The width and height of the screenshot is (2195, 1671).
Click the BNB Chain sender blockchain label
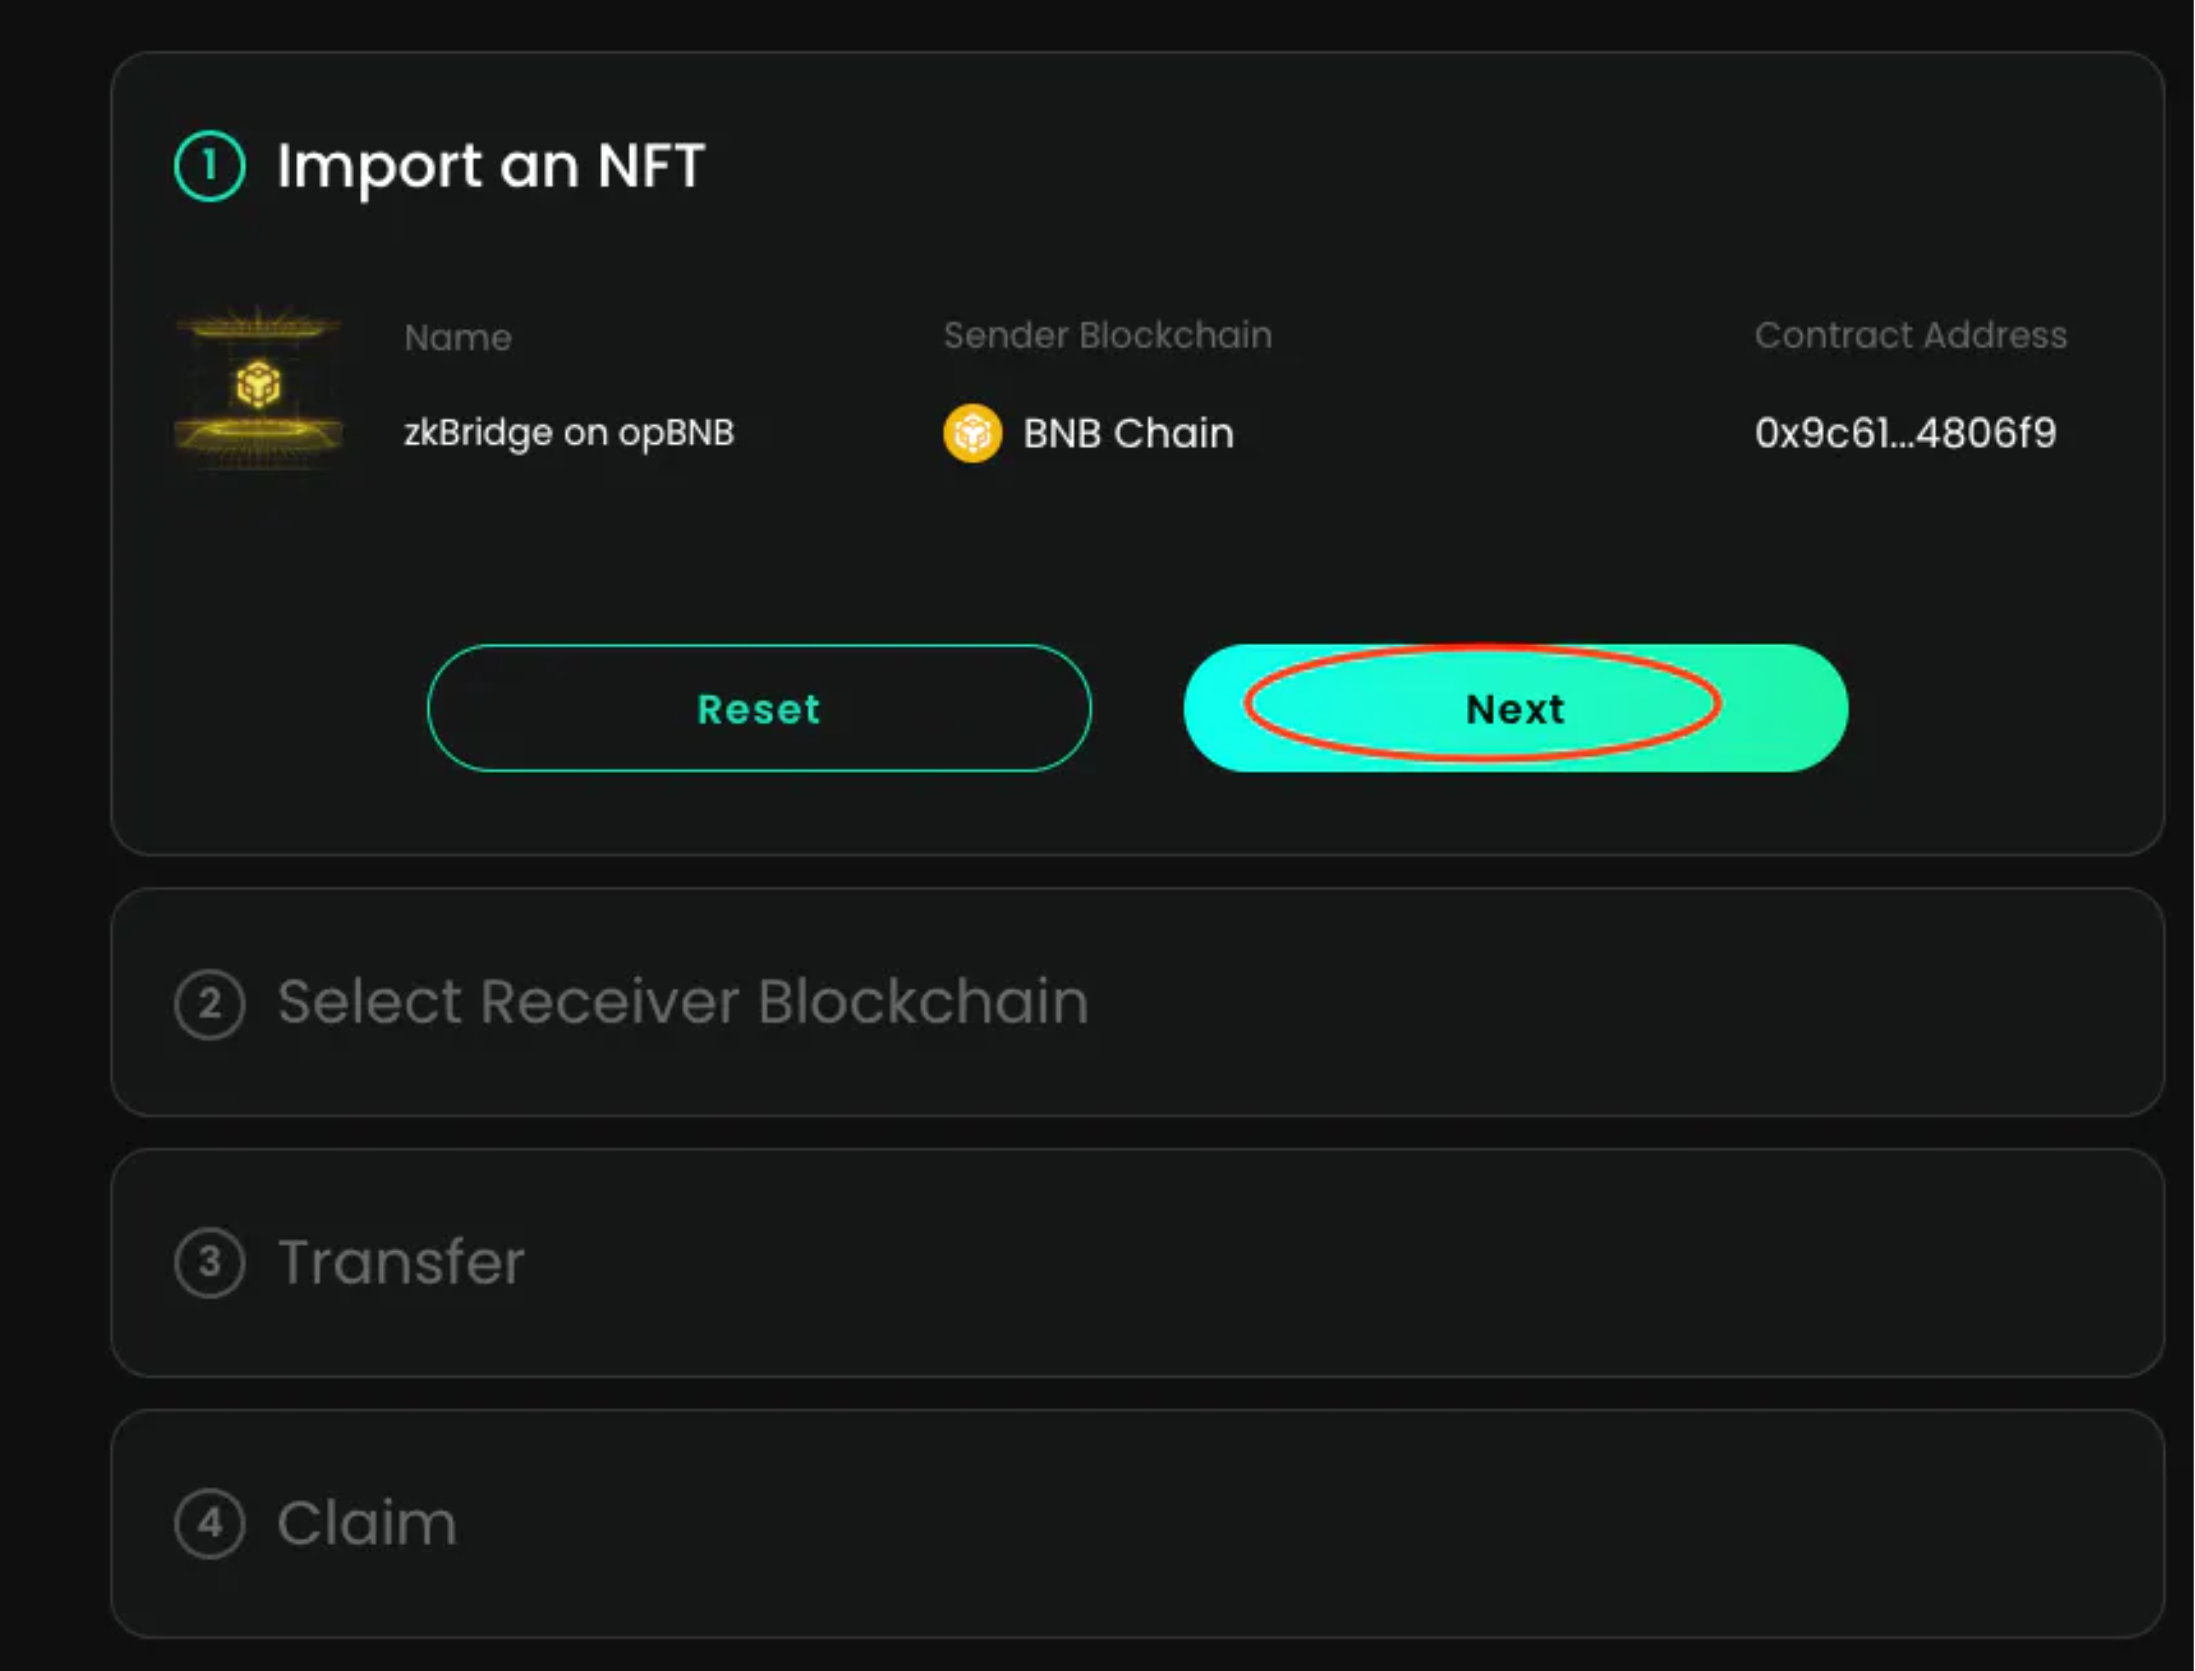tap(1128, 433)
